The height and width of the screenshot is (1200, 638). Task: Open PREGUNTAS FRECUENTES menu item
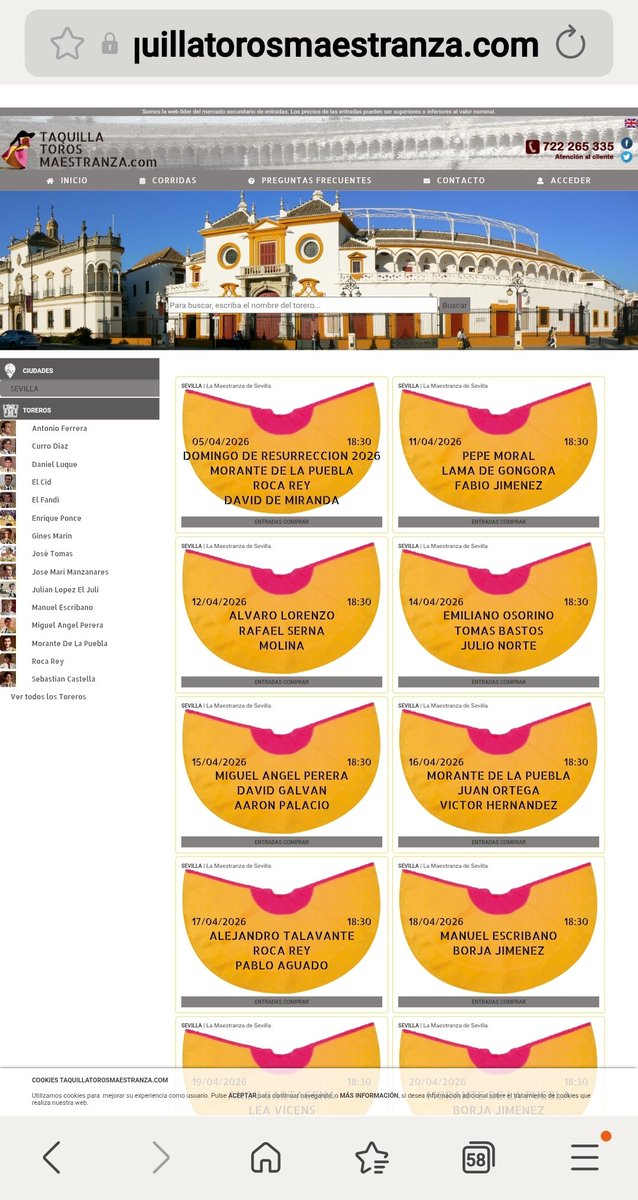[309, 180]
